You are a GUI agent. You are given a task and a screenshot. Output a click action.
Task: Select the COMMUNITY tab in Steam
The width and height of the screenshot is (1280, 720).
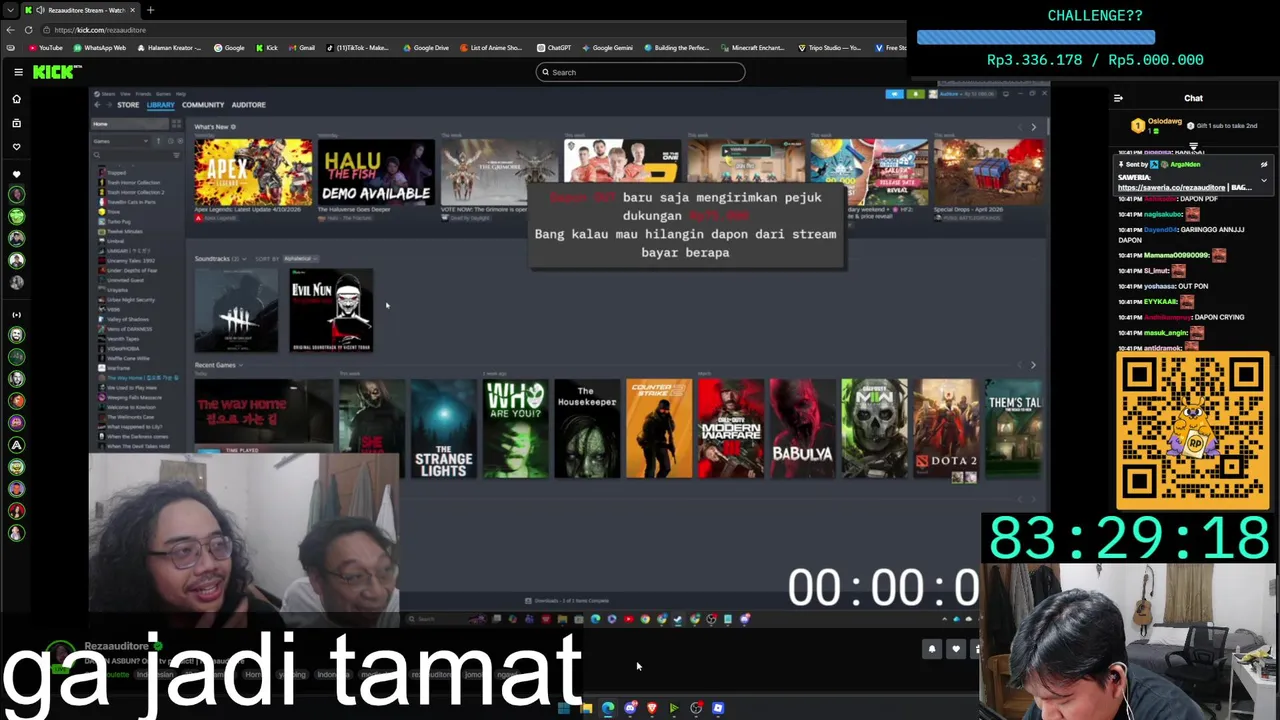pyautogui.click(x=203, y=105)
